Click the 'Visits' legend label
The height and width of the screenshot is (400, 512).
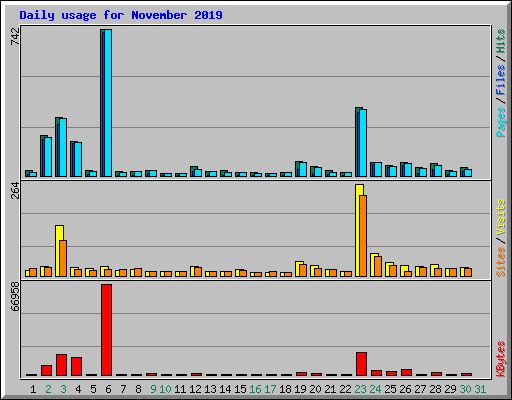pyautogui.click(x=500, y=217)
